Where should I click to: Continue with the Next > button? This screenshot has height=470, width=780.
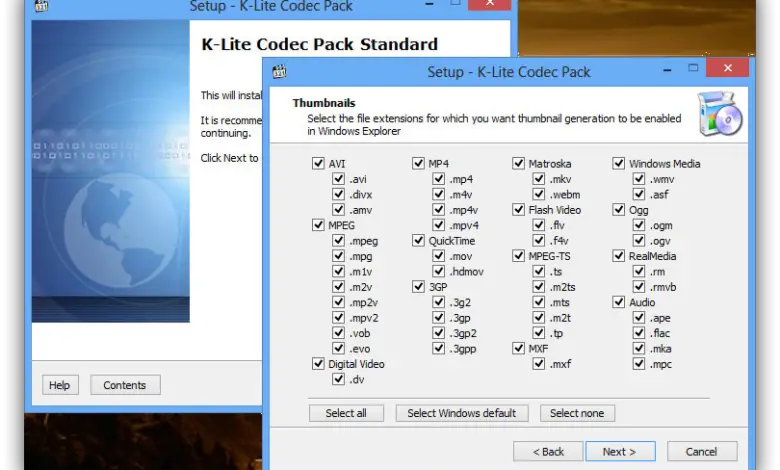[620, 452]
